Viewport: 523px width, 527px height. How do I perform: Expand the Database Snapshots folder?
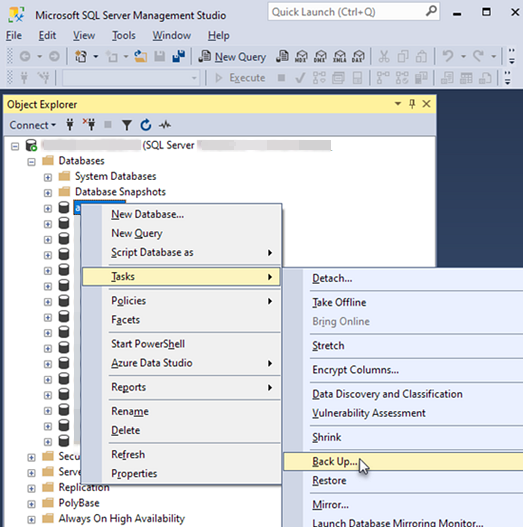point(48,193)
